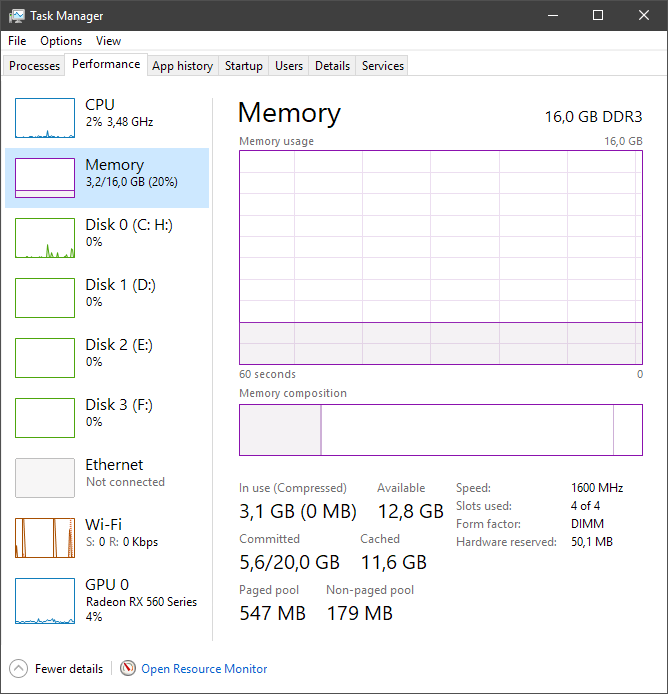
Task: Open the View menu
Action: [108, 41]
